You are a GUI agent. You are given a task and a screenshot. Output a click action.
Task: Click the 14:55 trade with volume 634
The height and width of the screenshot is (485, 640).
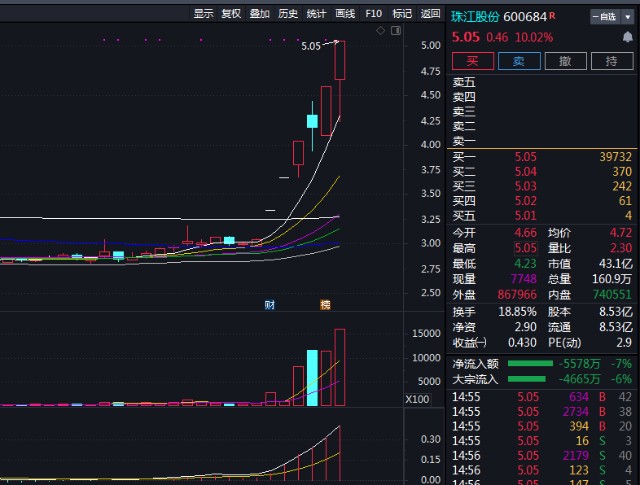pyautogui.click(x=542, y=397)
